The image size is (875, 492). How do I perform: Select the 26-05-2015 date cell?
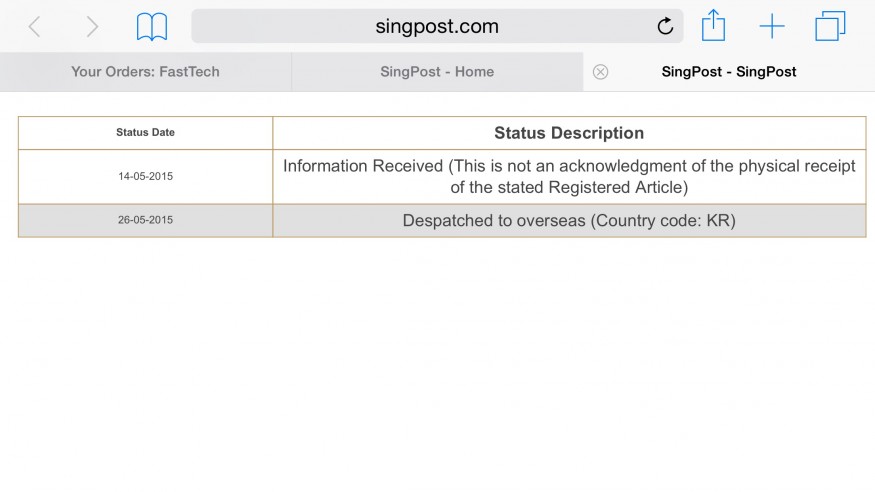coord(145,220)
